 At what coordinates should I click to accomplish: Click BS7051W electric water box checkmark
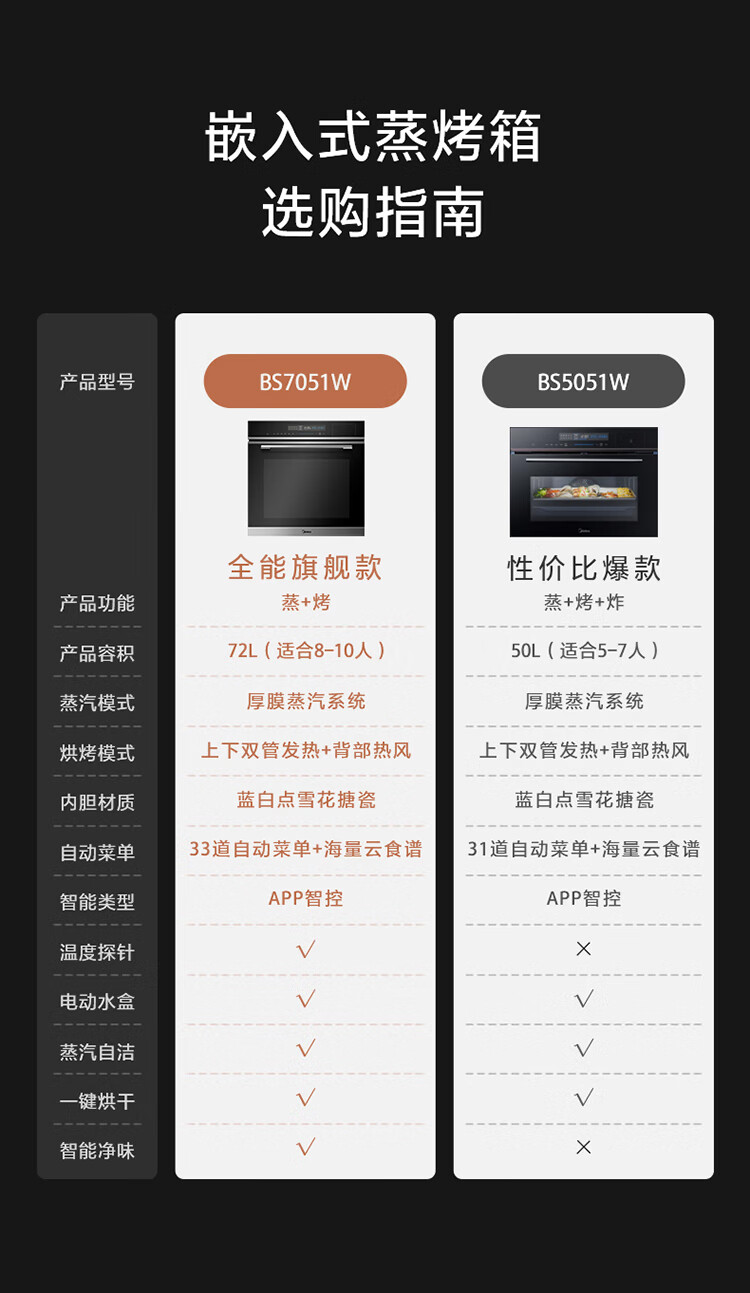tap(306, 999)
